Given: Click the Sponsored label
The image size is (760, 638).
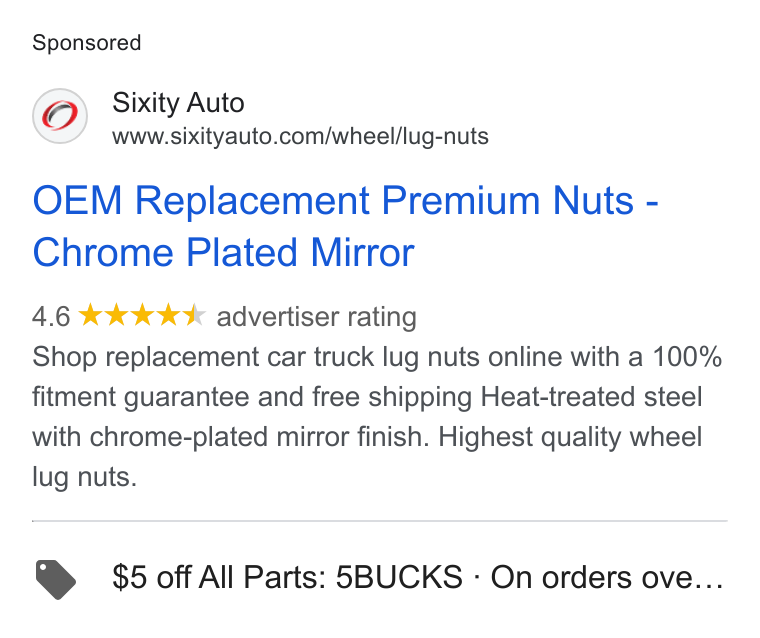Looking at the screenshot, I should (87, 43).
